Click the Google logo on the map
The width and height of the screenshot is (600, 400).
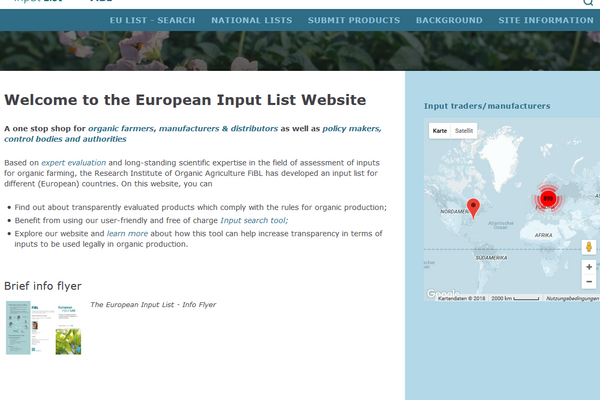(443, 294)
